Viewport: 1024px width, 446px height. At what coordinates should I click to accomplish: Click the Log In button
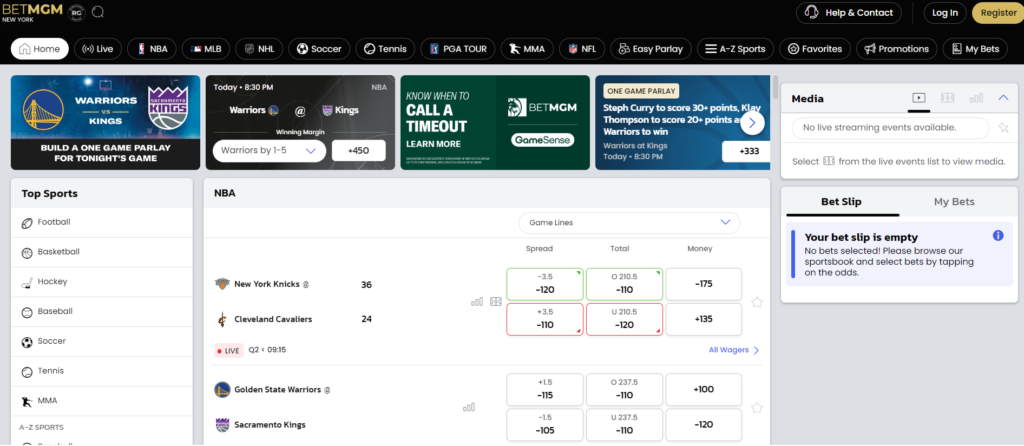point(945,13)
